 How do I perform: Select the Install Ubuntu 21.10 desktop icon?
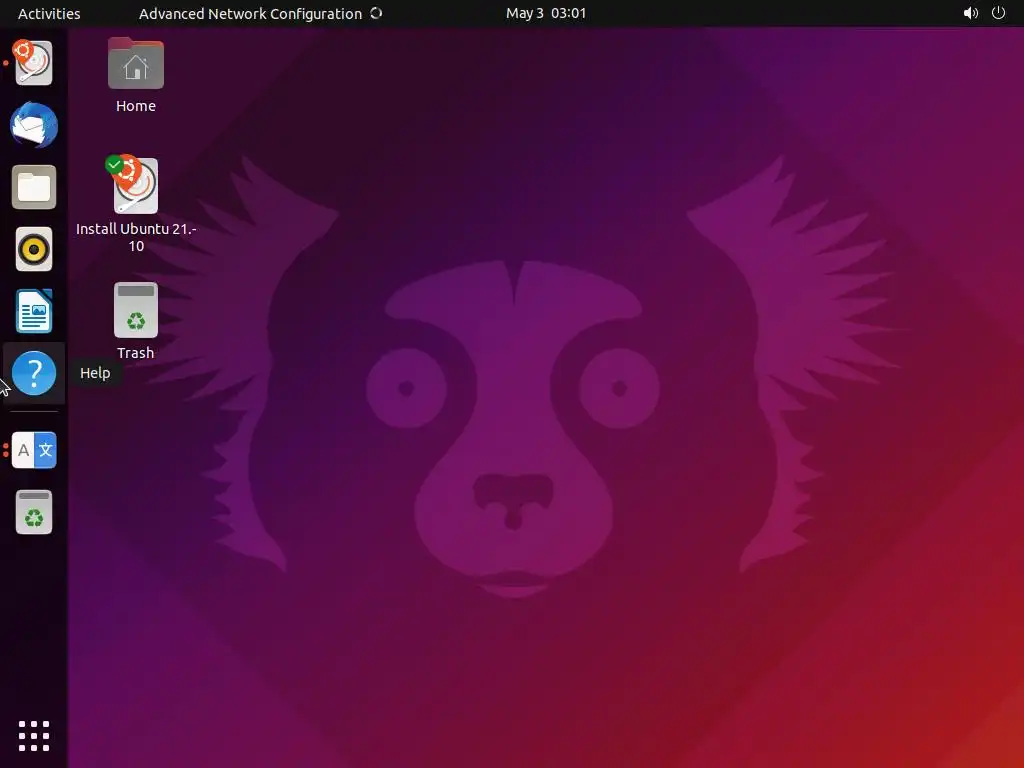(x=136, y=204)
